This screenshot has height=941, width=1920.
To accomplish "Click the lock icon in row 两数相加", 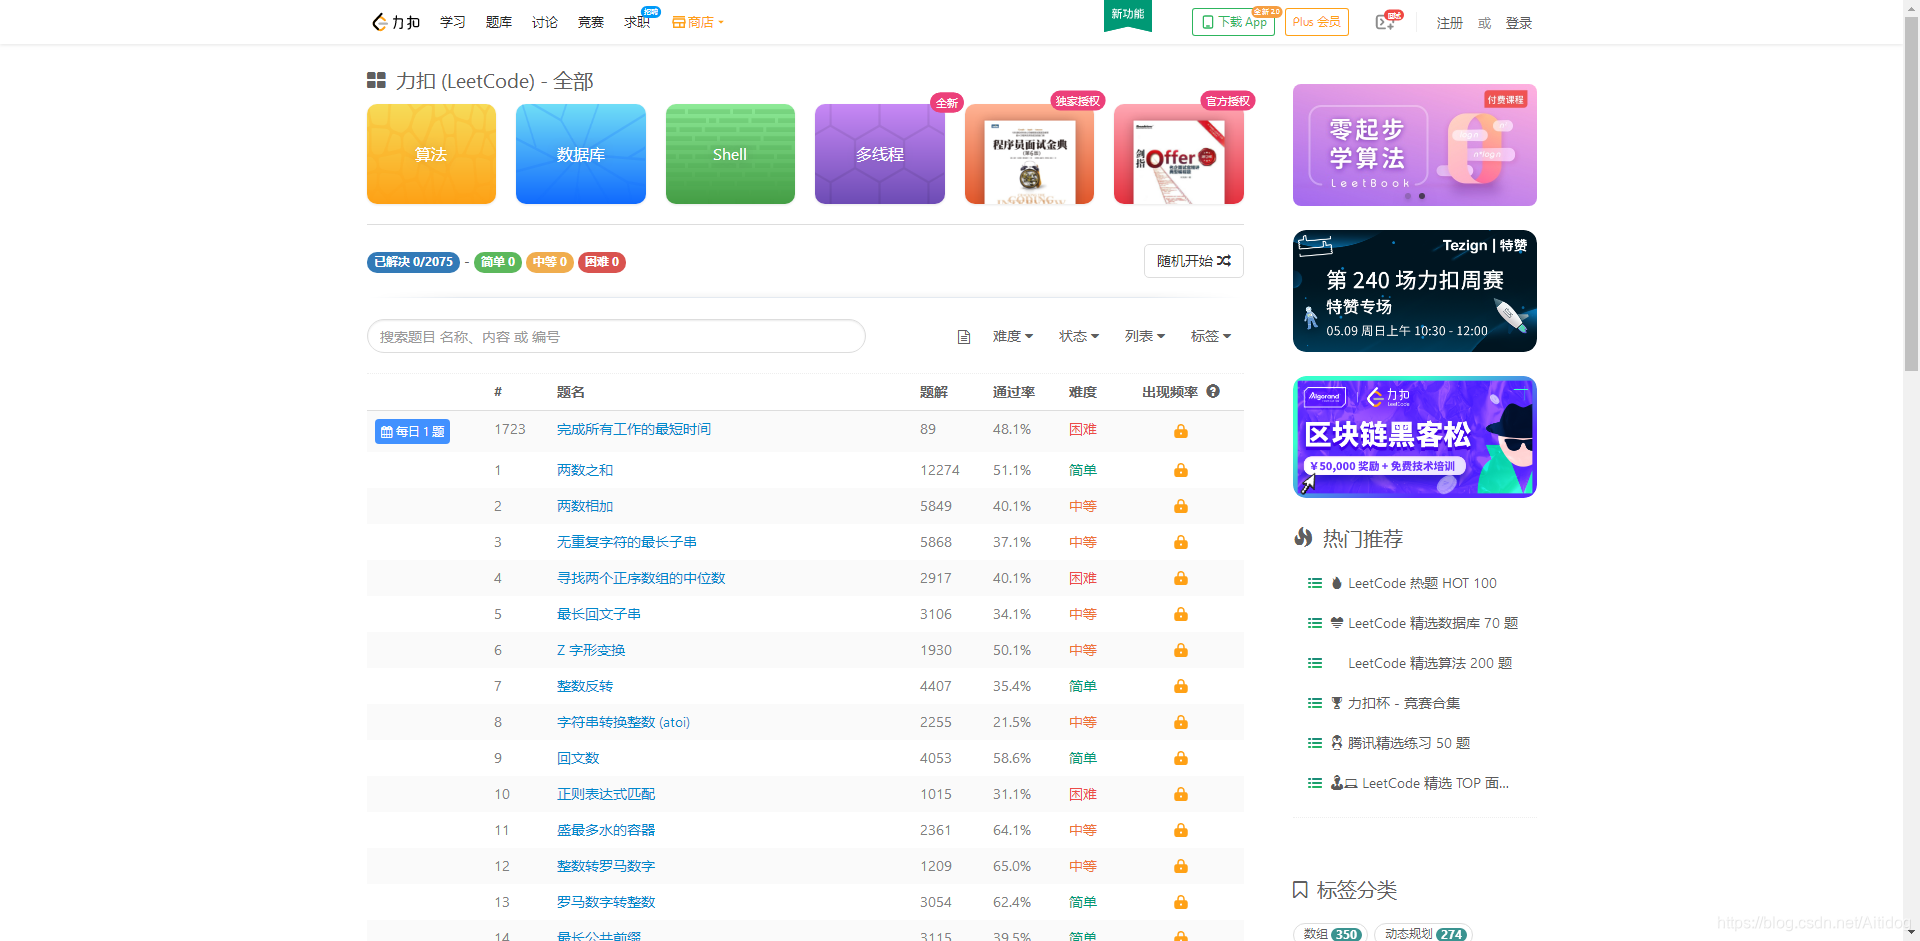I will click(x=1181, y=506).
